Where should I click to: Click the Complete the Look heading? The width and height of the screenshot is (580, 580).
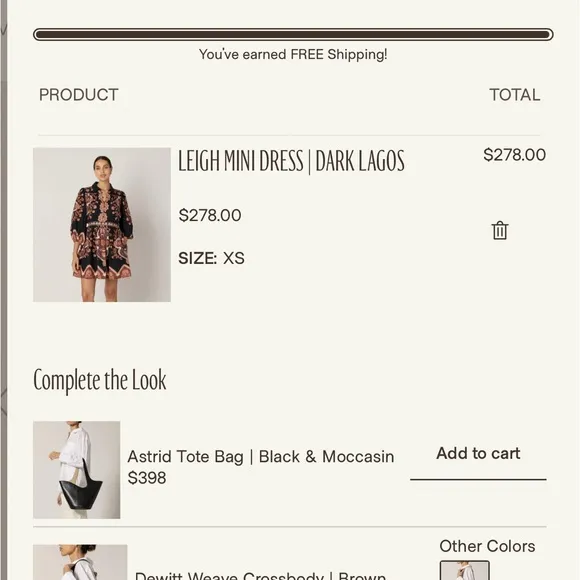pyautogui.click(x=100, y=380)
